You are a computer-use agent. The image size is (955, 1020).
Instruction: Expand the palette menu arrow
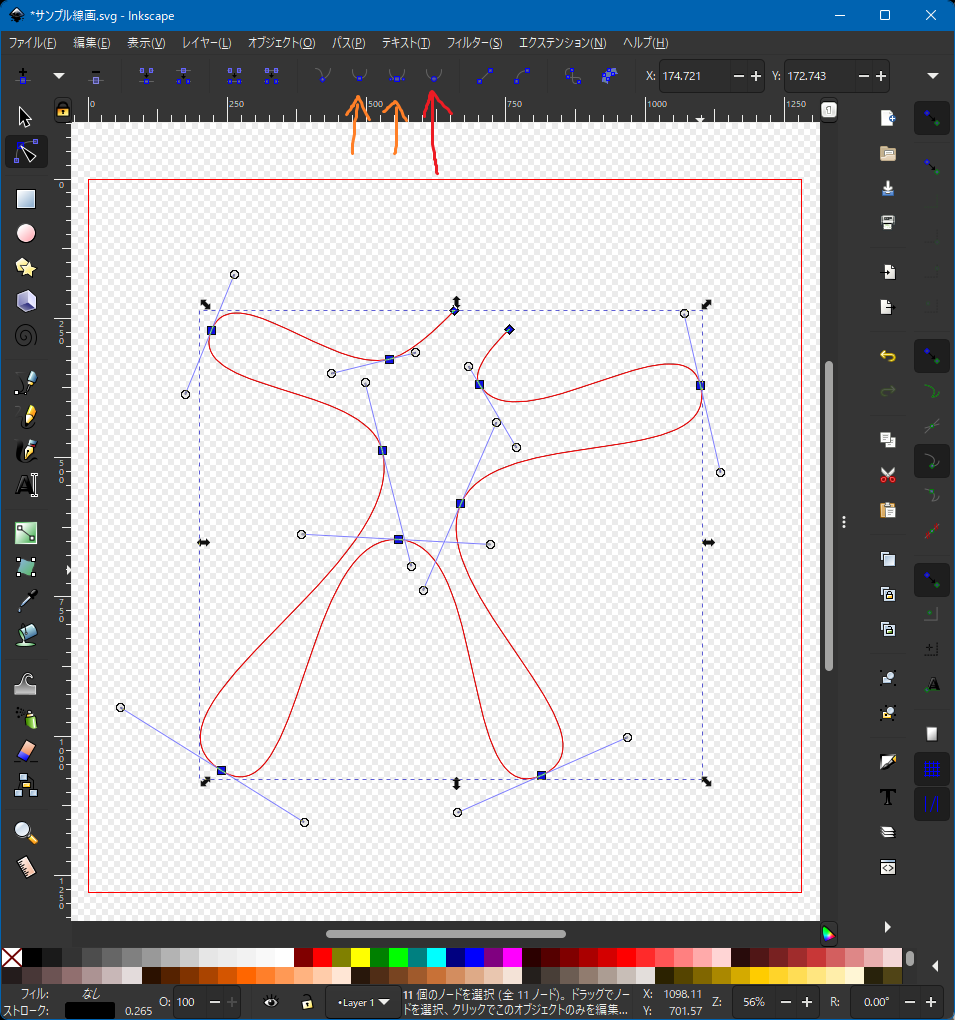pos(934,966)
